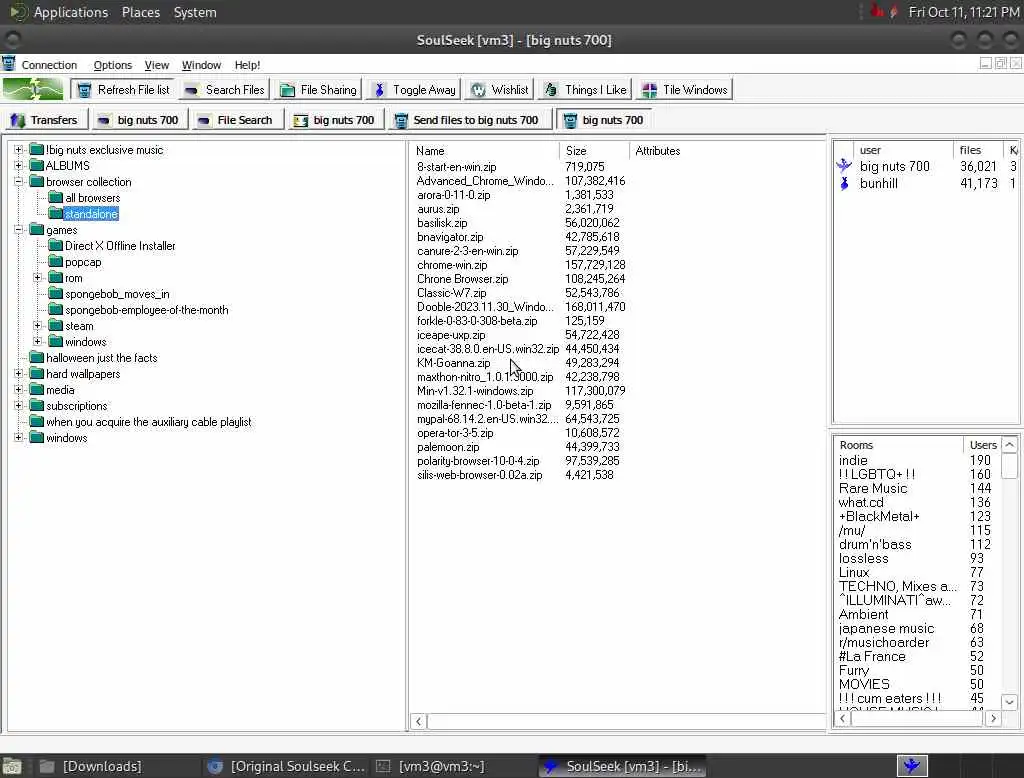
Task: Select the auxiliary cable playlist folder icon
Action: click(37, 421)
